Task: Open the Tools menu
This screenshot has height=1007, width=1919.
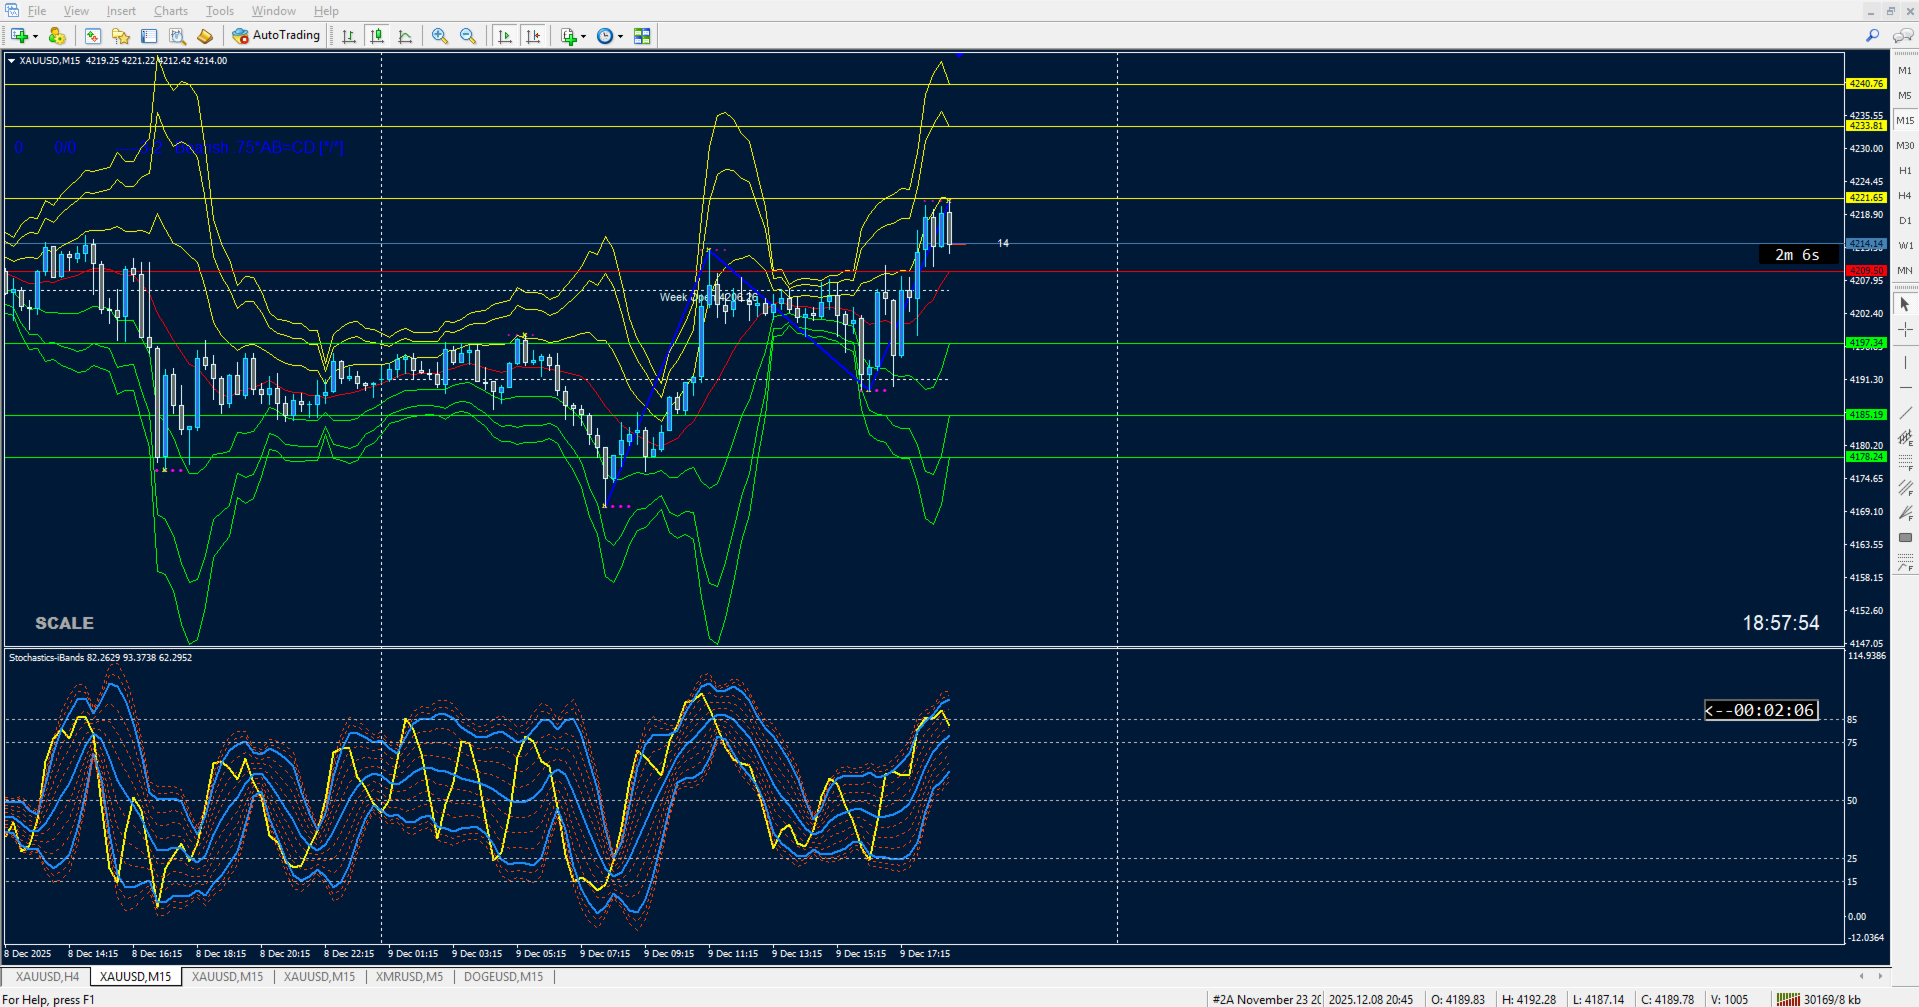Action: [x=220, y=11]
